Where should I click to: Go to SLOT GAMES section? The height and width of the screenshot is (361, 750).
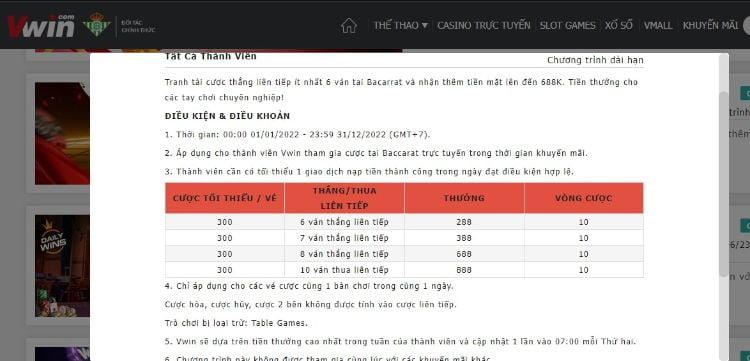tap(567, 25)
